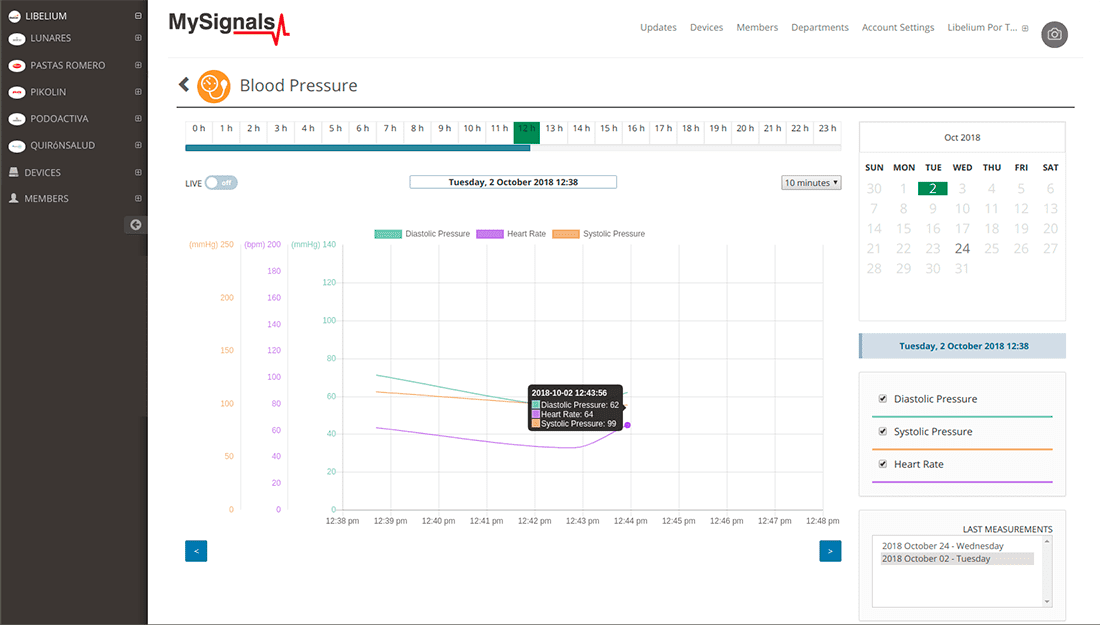Collapse the sidebar with the arrow icon
The image size is (1100, 625).
[x=135, y=224]
